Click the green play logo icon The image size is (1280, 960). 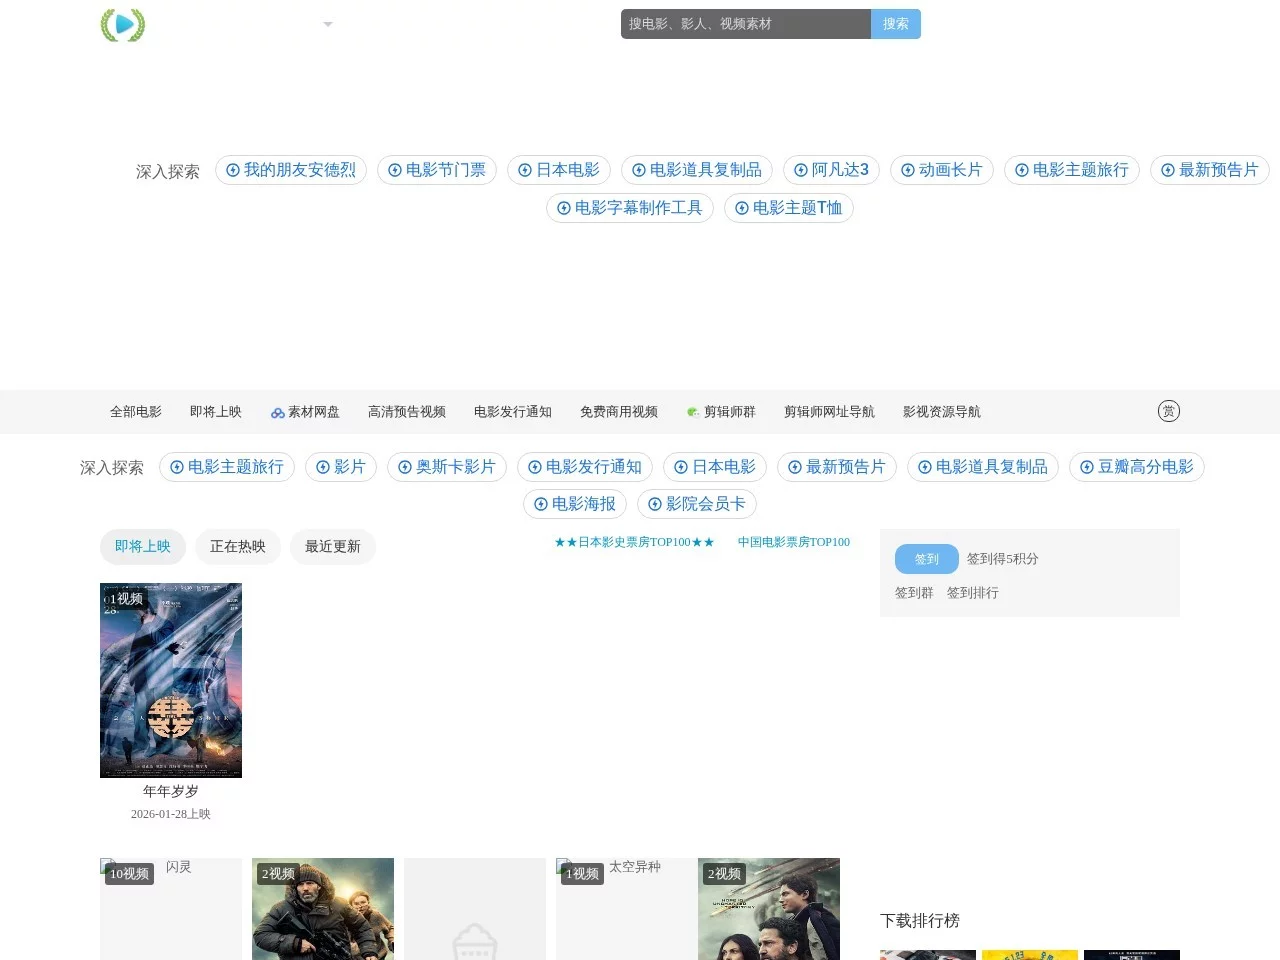click(123, 25)
